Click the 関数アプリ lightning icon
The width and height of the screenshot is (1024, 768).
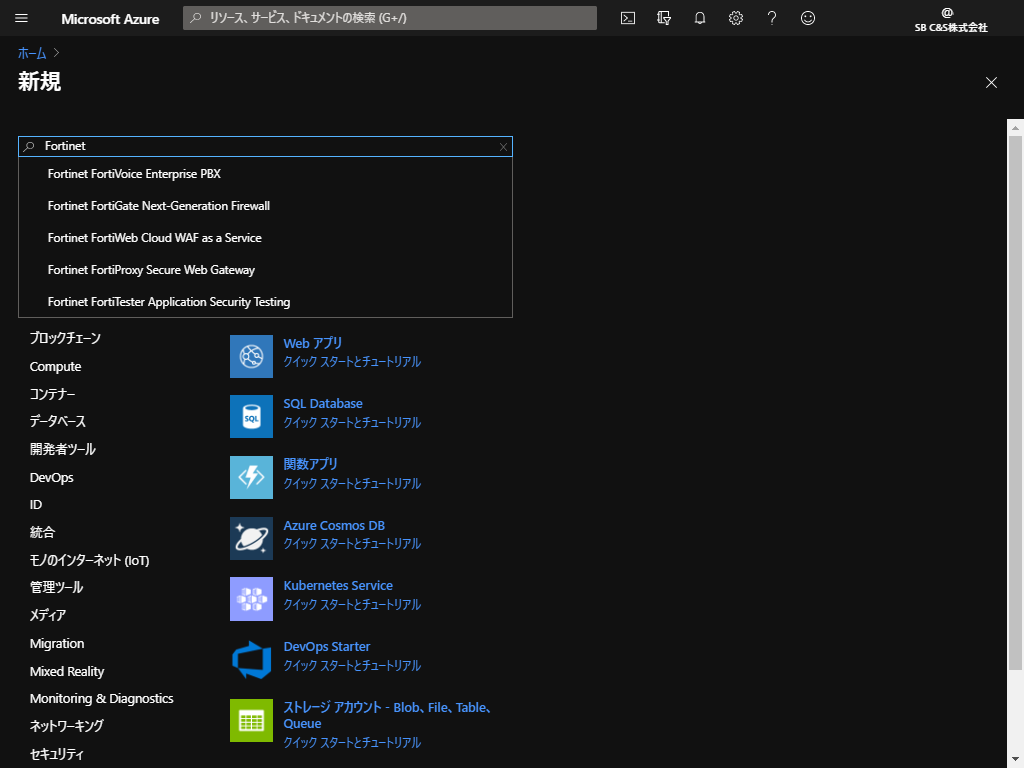[x=251, y=477]
